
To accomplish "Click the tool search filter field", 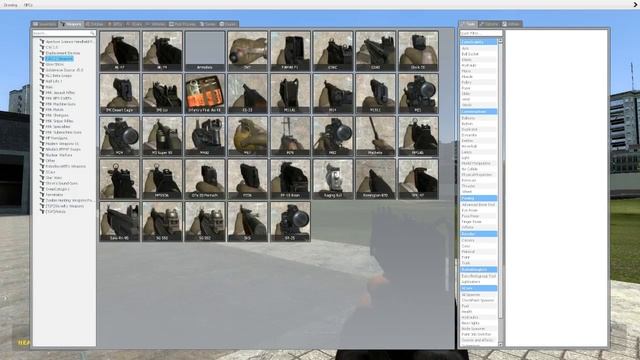I will [x=481, y=33].
